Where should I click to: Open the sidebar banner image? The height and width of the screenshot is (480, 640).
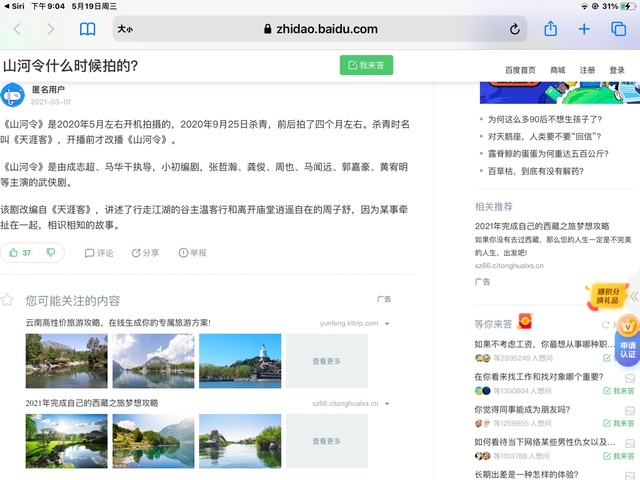(x=560, y=93)
